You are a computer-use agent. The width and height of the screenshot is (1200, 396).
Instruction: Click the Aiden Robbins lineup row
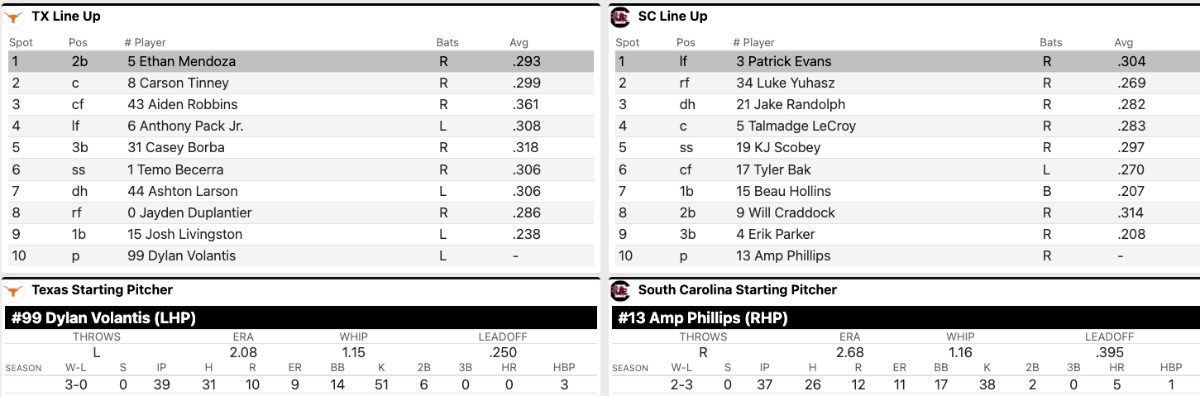pyautogui.click(x=300, y=105)
